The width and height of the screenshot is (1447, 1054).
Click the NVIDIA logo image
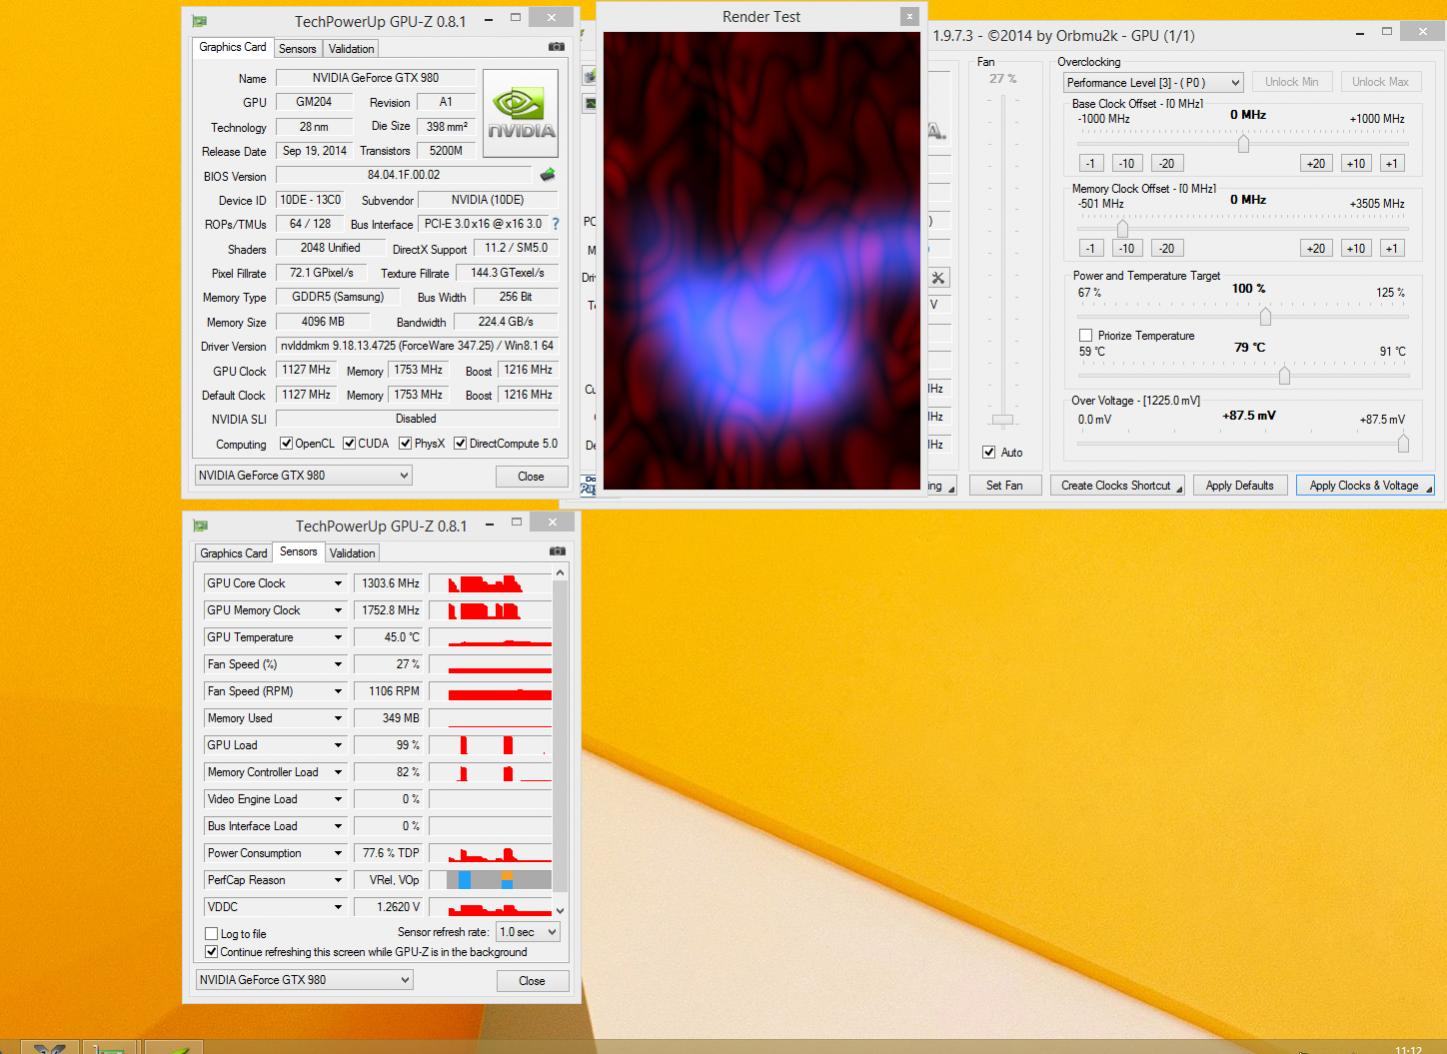[x=520, y=113]
